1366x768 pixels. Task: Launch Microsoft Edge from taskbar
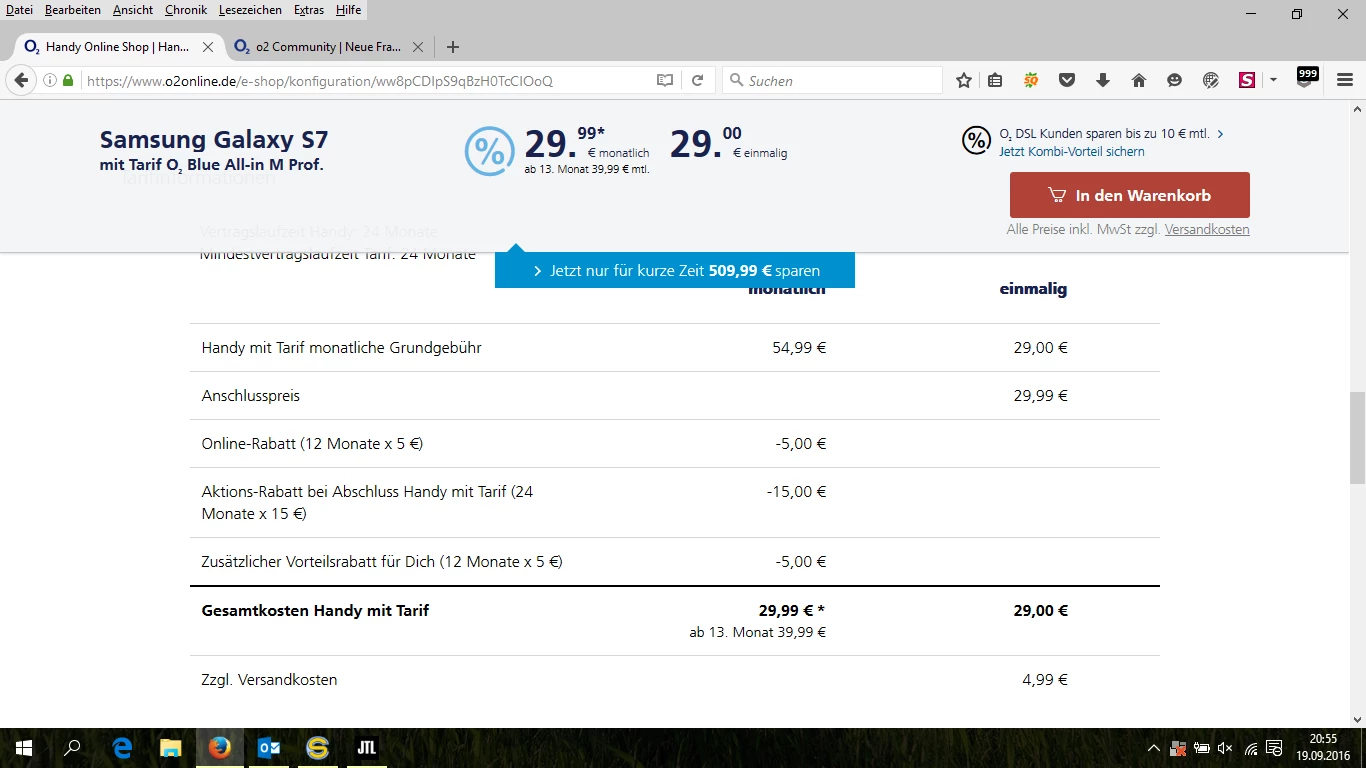[122, 748]
